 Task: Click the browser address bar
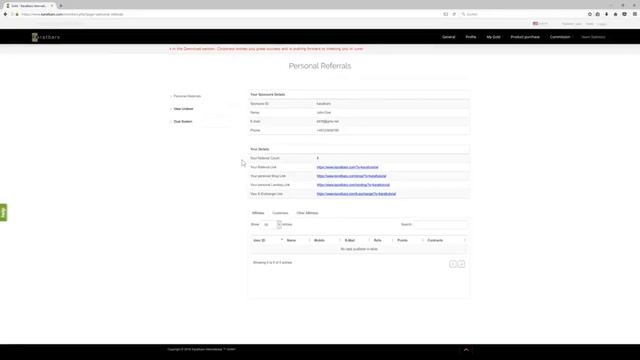click(x=229, y=14)
